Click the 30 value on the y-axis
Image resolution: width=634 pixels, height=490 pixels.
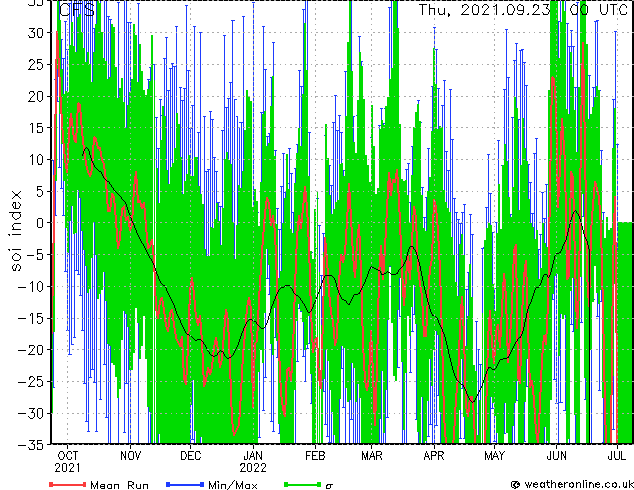tap(36, 33)
